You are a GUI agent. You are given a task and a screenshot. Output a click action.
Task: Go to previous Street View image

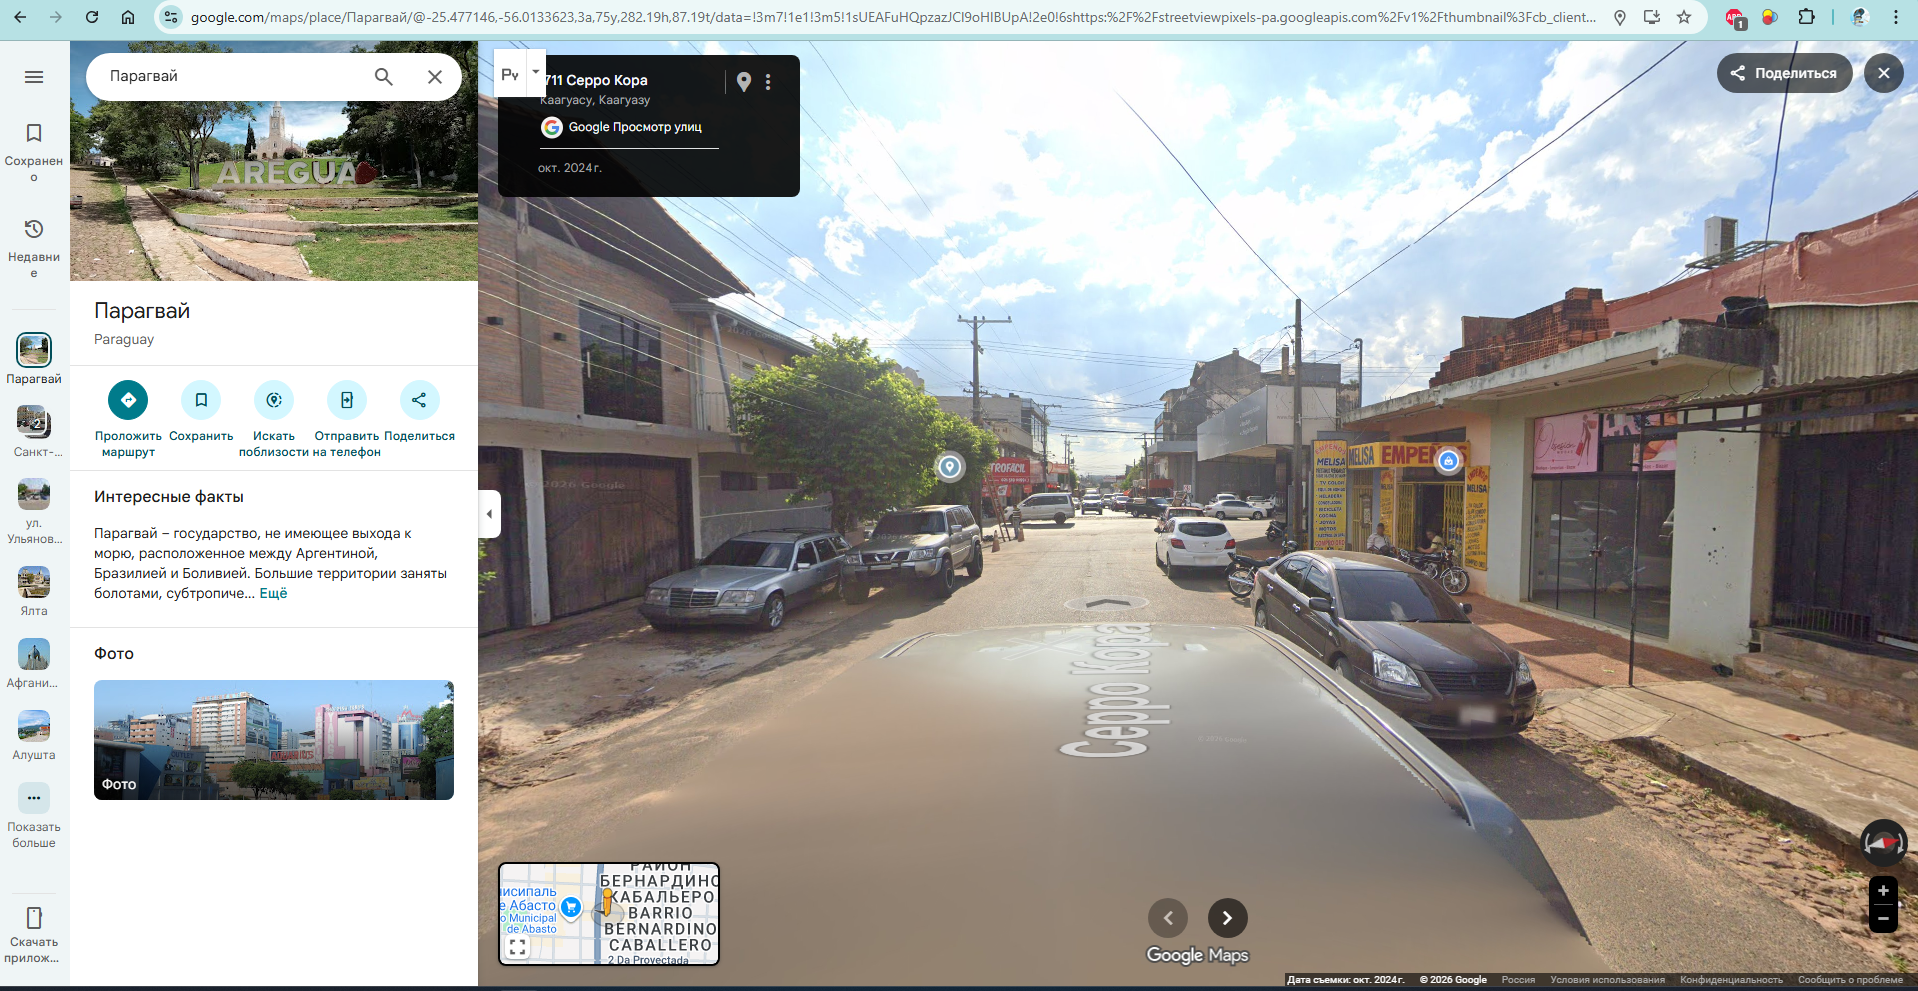pyautogui.click(x=1168, y=918)
